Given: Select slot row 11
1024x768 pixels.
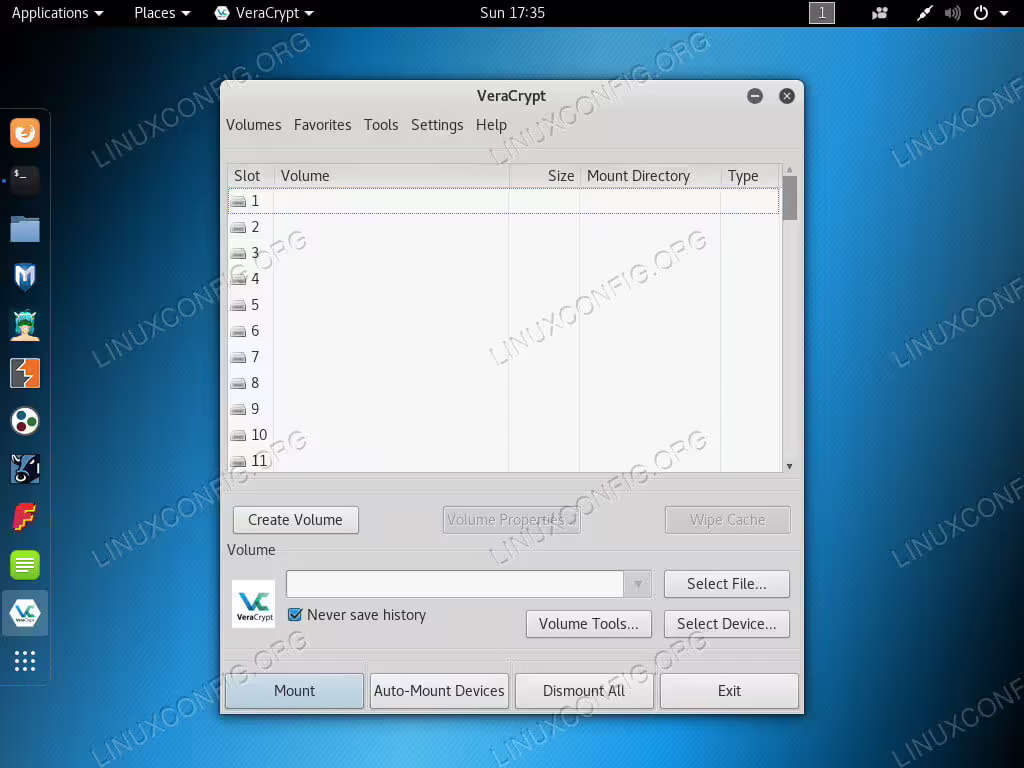Looking at the screenshot, I should click(x=504, y=461).
